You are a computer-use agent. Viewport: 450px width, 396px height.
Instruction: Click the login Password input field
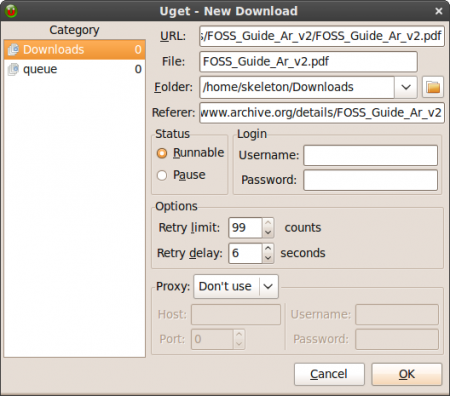coord(371,180)
